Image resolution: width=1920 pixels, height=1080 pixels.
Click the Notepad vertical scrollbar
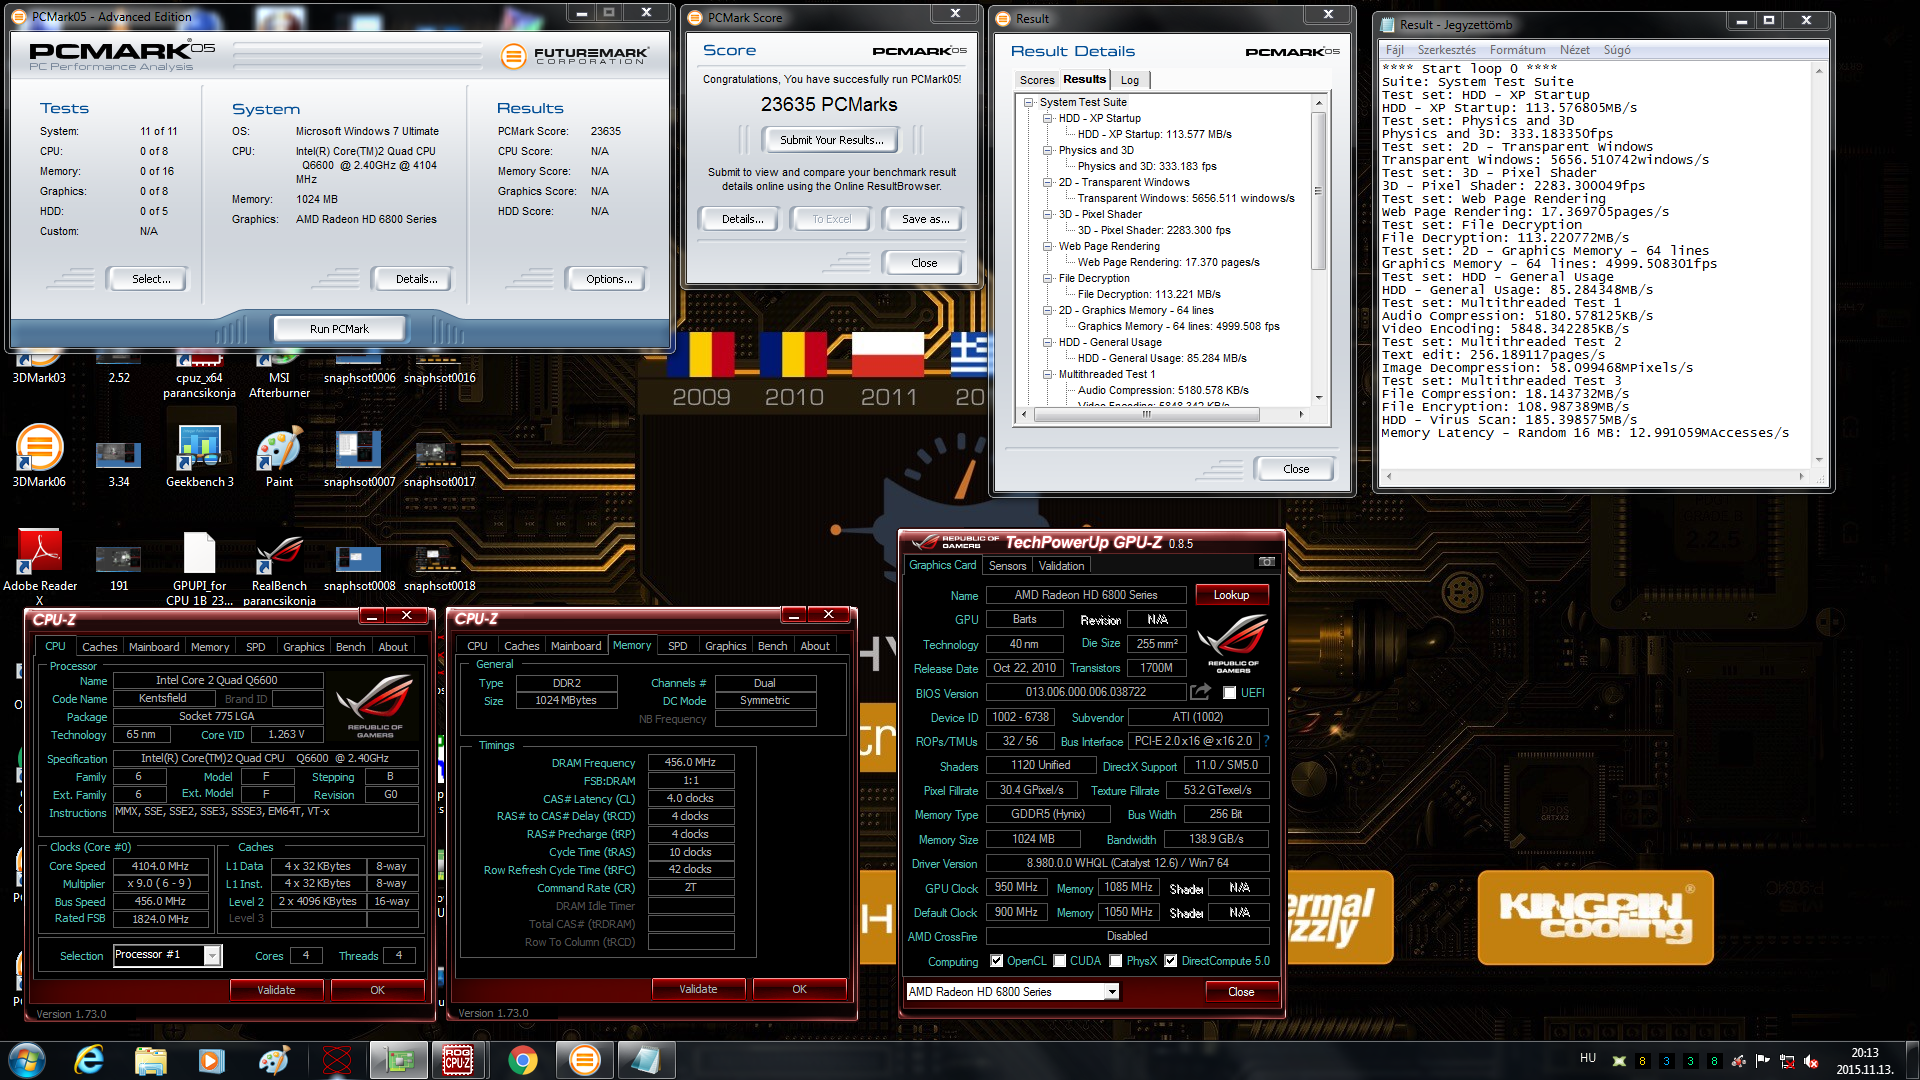[1818, 265]
